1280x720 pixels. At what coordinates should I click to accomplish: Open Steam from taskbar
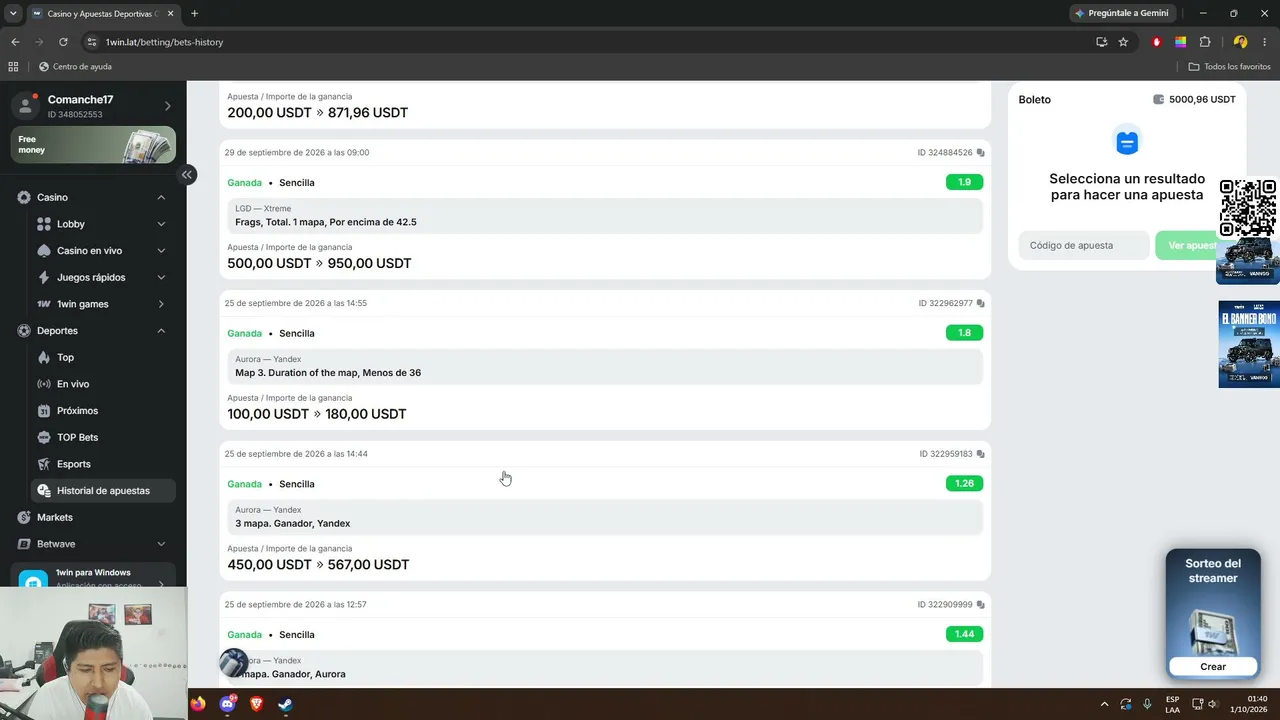click(x=285, y=704)
